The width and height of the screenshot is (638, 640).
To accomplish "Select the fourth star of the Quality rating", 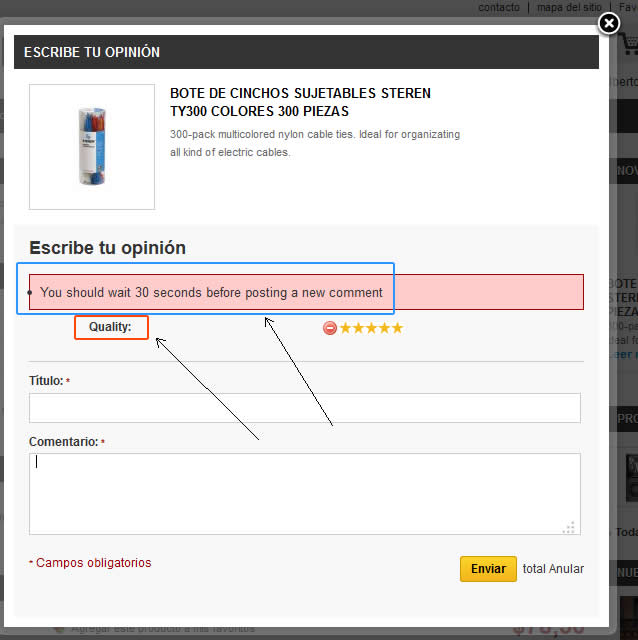I will point(385,328).
